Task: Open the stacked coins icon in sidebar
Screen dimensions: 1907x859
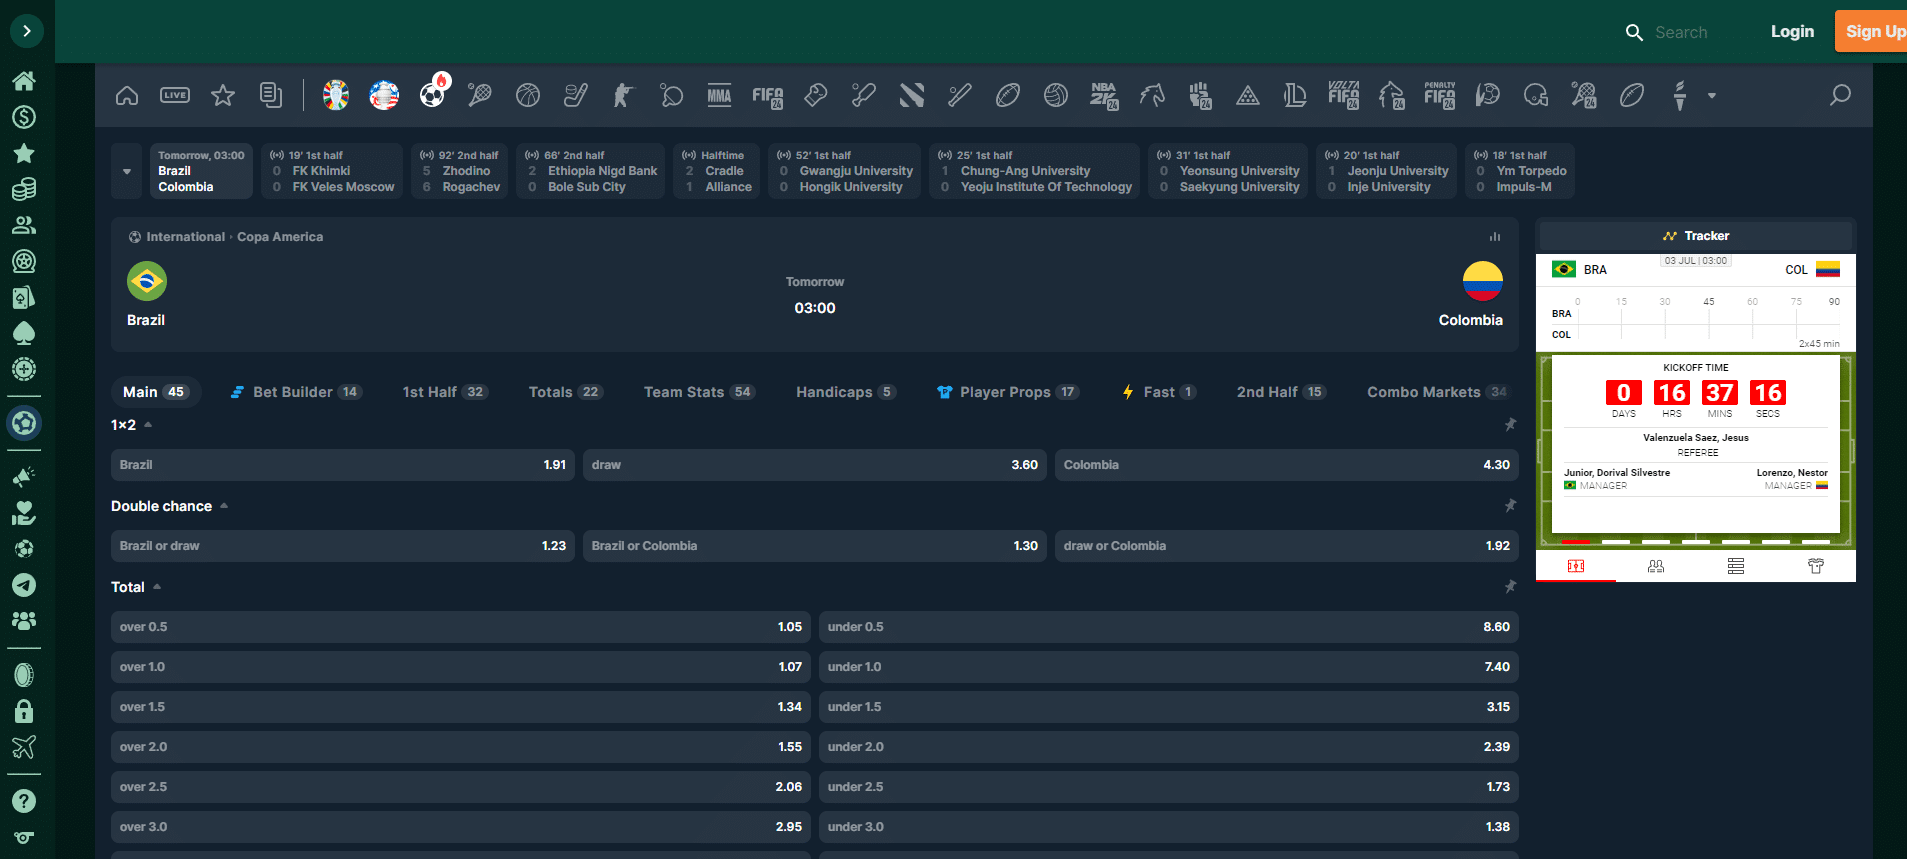Action: [x=24, y=189]
